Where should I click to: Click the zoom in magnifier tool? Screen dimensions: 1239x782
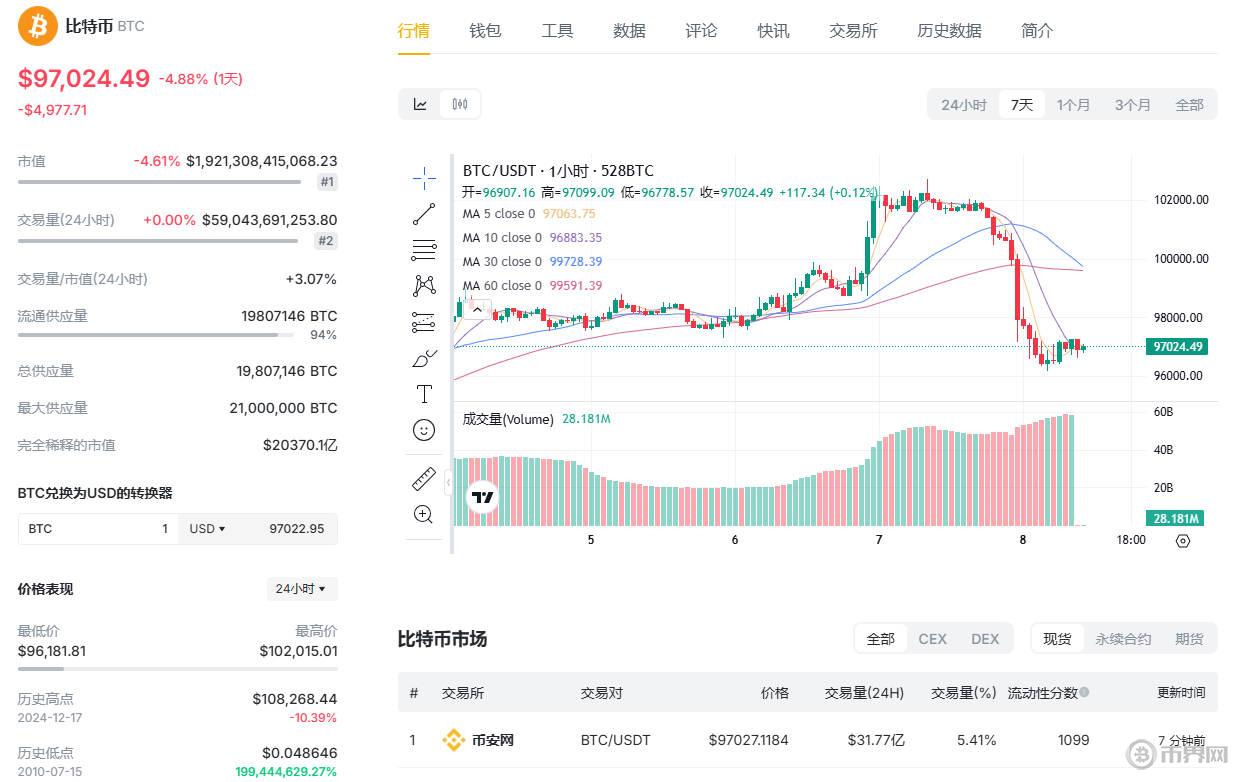click(x=424, y=514)
